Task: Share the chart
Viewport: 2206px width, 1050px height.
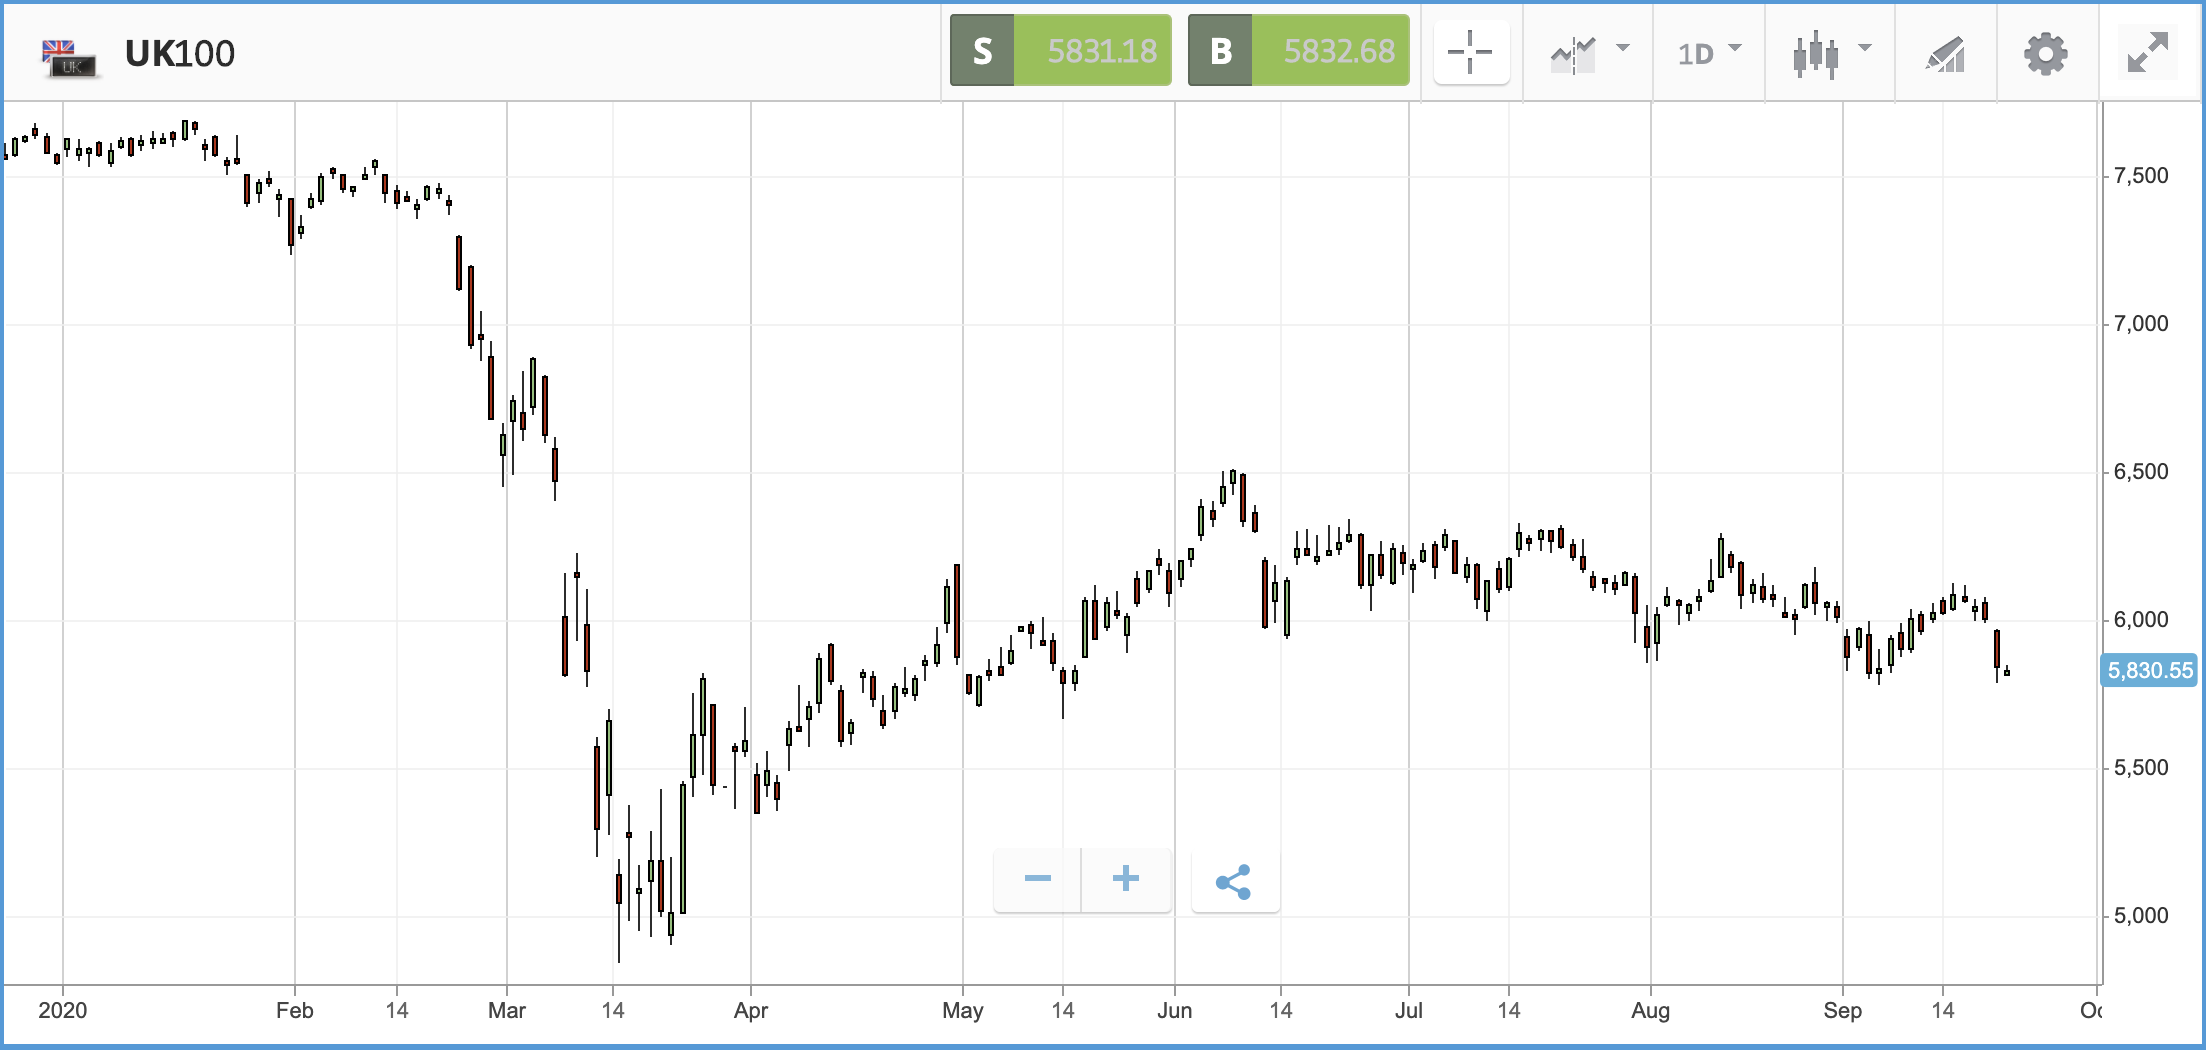Action: pos(1234,881)
